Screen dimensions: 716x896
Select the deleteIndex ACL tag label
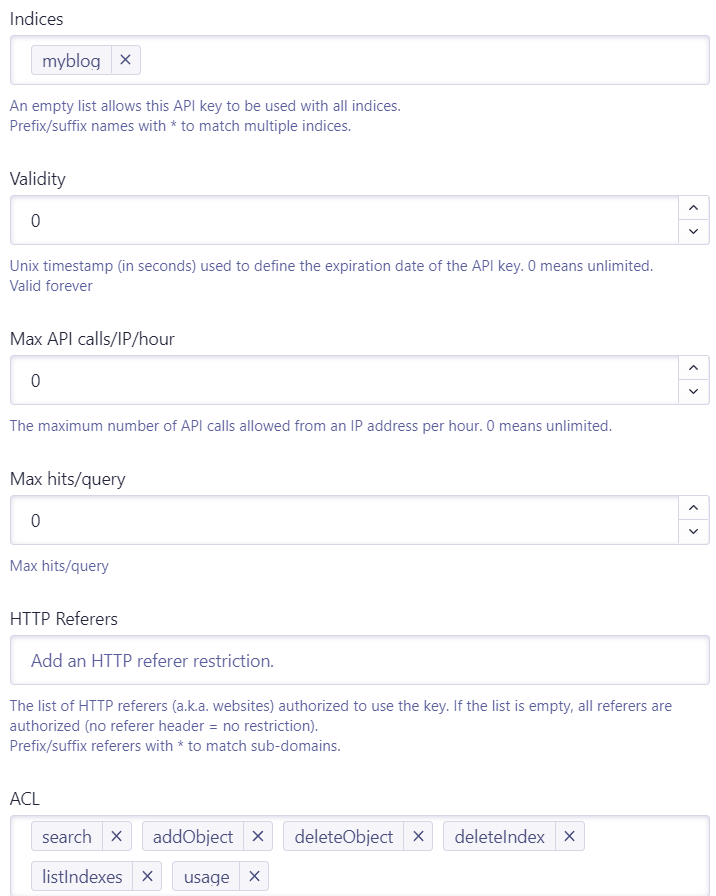[x=499, y=837]
